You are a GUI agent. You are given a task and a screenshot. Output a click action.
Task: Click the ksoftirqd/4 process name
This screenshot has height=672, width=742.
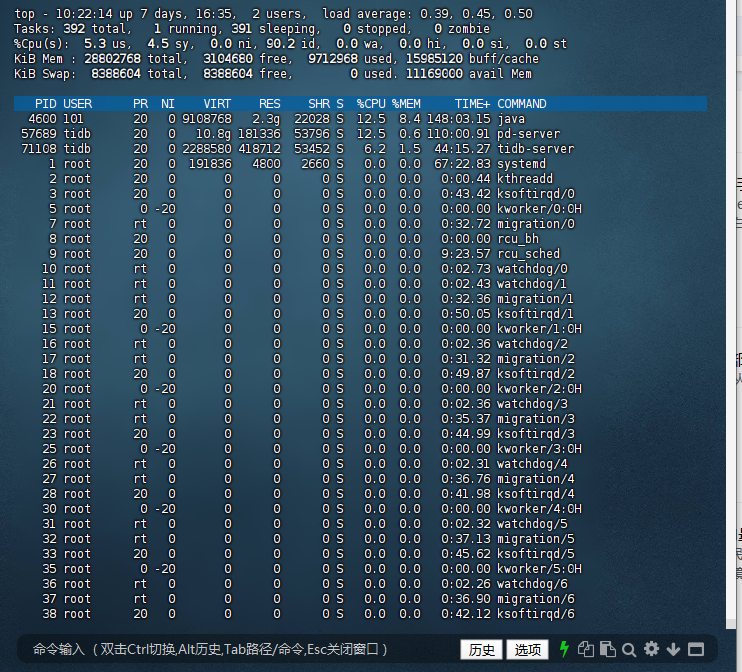click(536, 494)
